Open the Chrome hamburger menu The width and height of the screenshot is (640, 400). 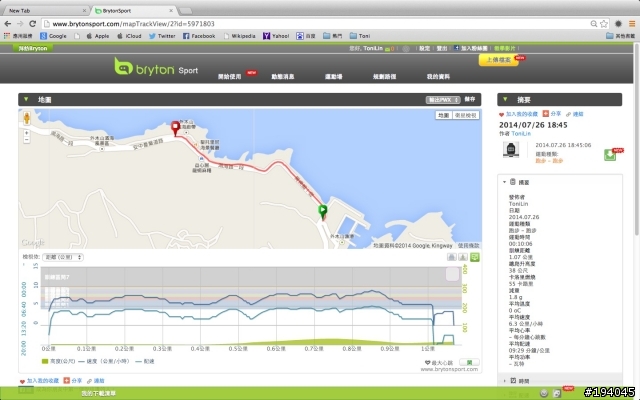(x=632, y=24)
